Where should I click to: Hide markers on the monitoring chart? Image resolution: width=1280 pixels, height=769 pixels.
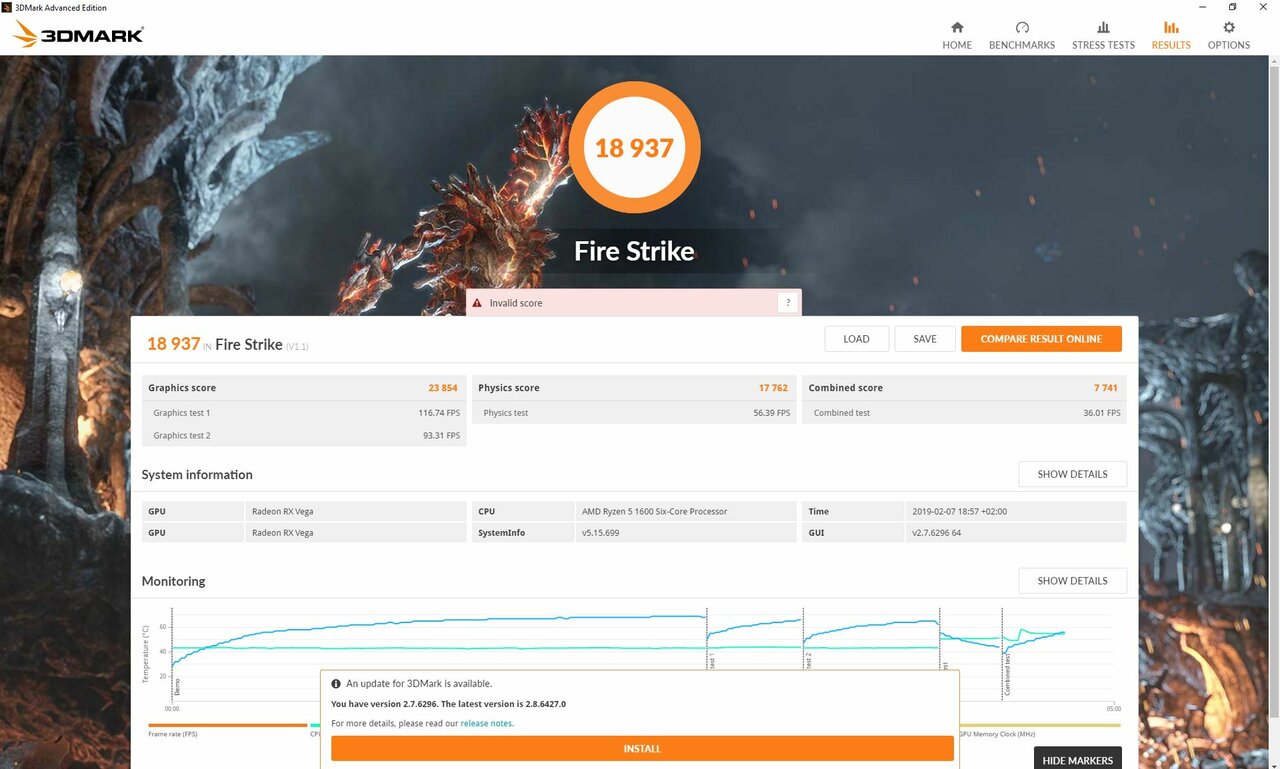[x=1077, y=760]
